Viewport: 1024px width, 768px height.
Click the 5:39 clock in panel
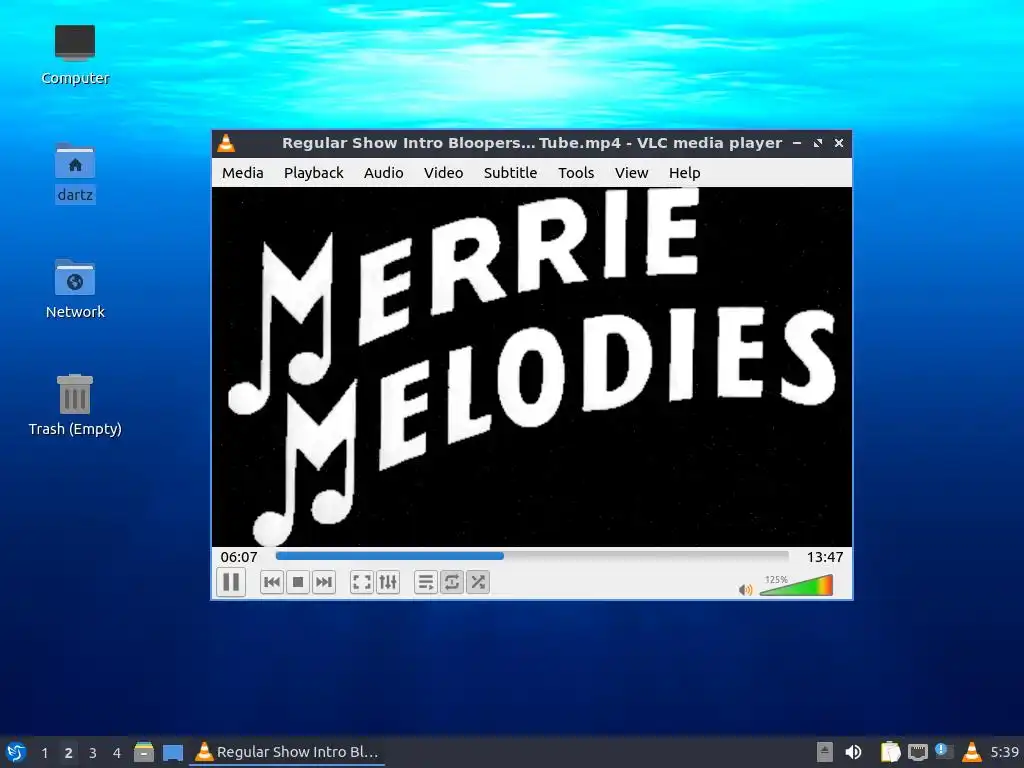click(1004, 752)
